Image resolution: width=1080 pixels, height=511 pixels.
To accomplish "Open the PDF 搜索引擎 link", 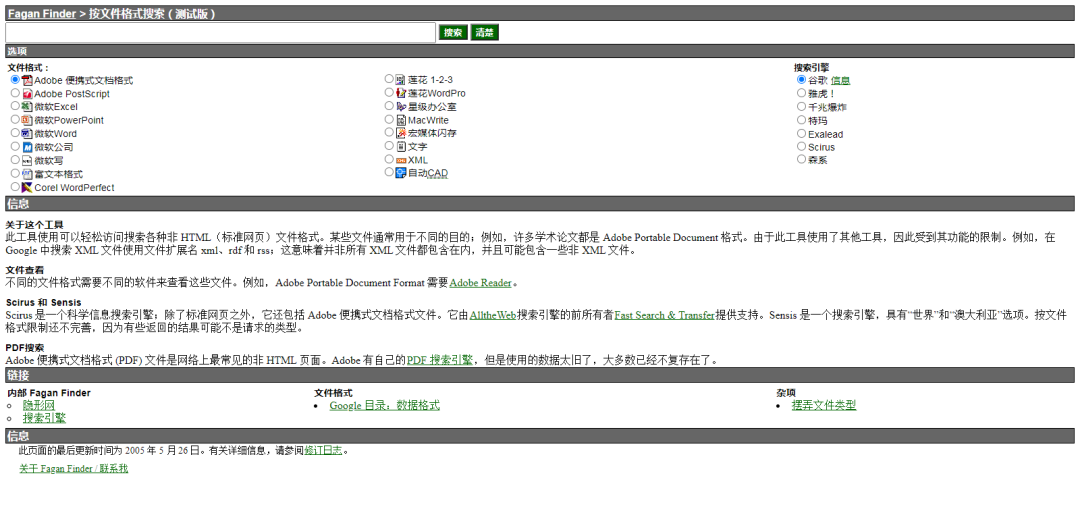I will tap(440, 359).
